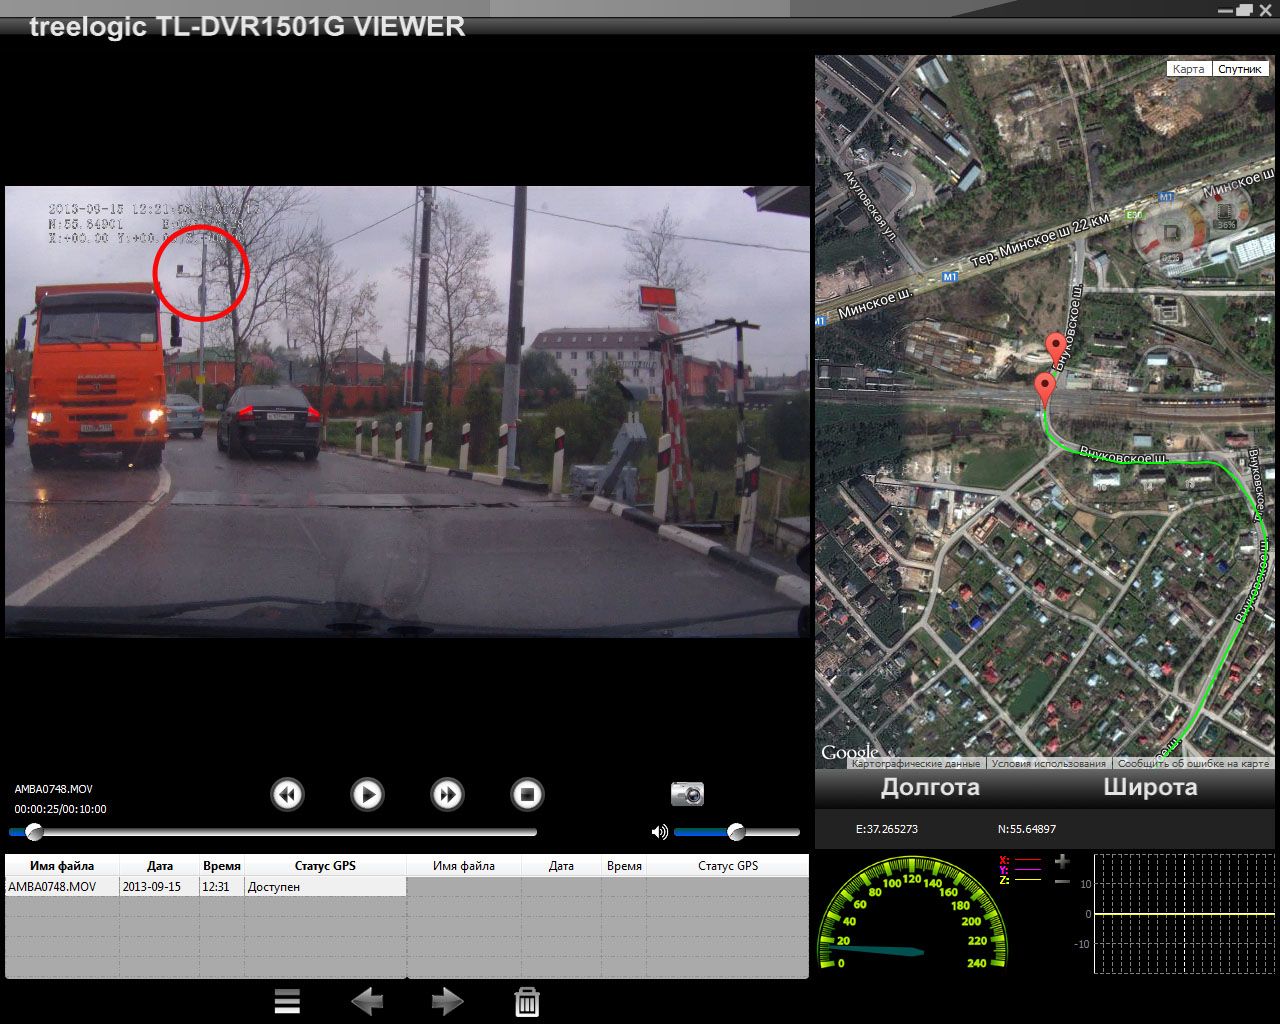Click the playback time 00:00:25/00:10:00

point(60,809)
